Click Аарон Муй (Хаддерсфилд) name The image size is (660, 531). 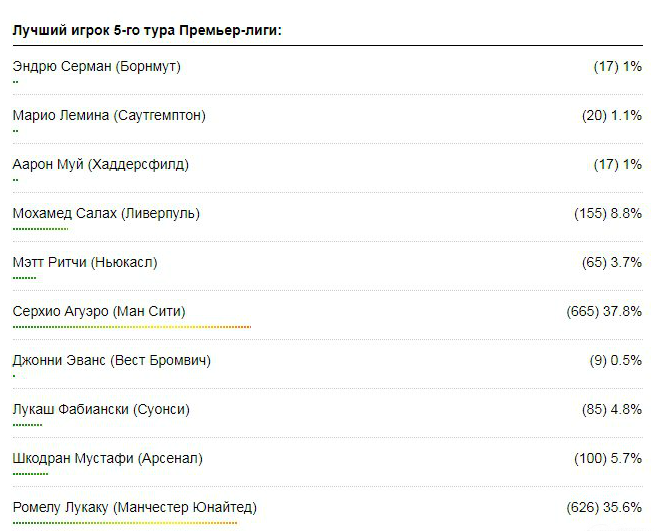[x=101, y=164]
